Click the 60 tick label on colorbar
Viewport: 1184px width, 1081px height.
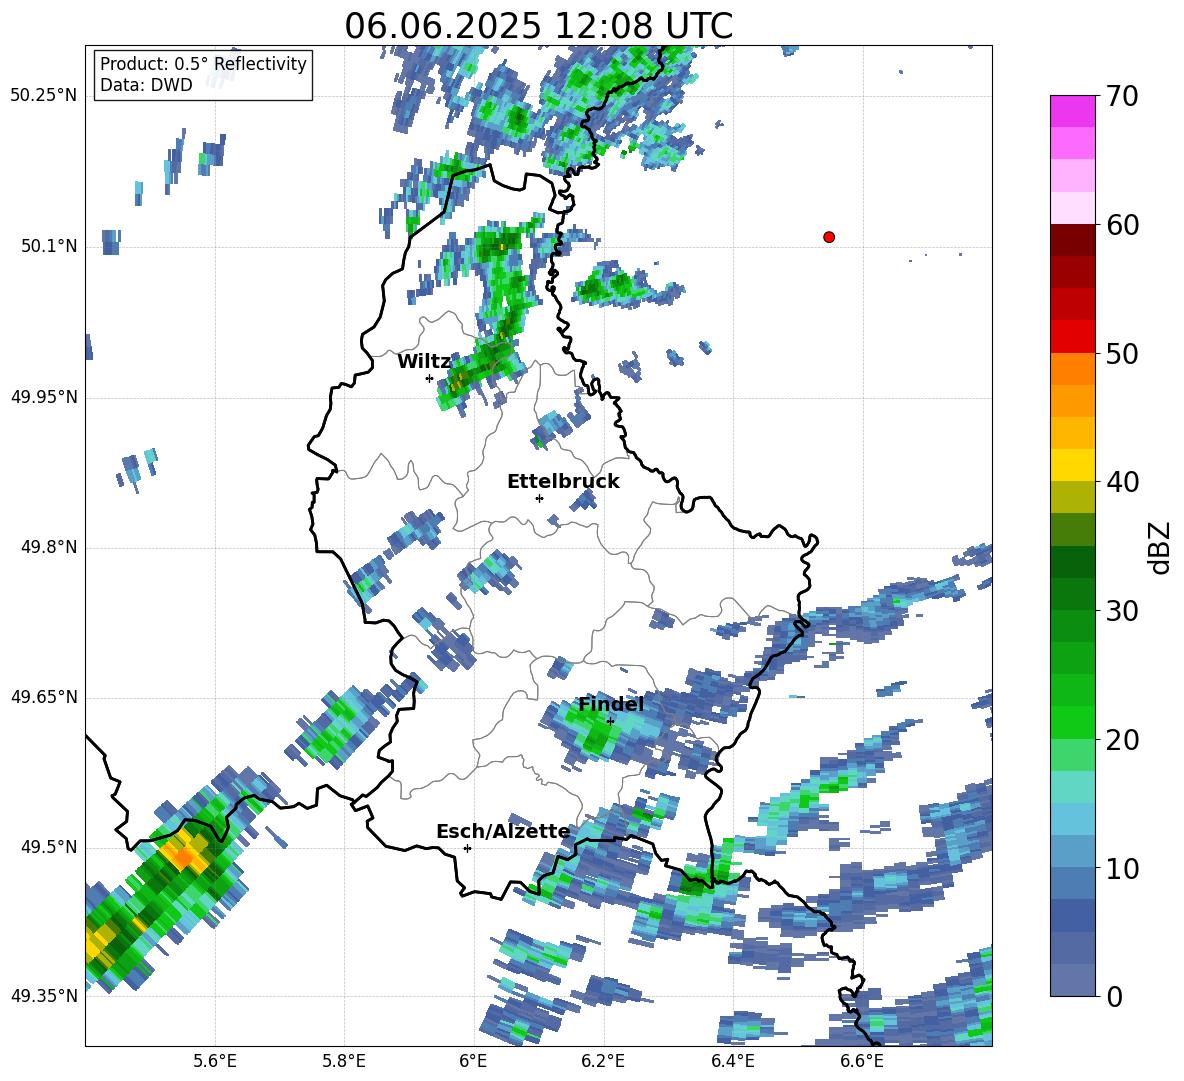coord(1122,225)
